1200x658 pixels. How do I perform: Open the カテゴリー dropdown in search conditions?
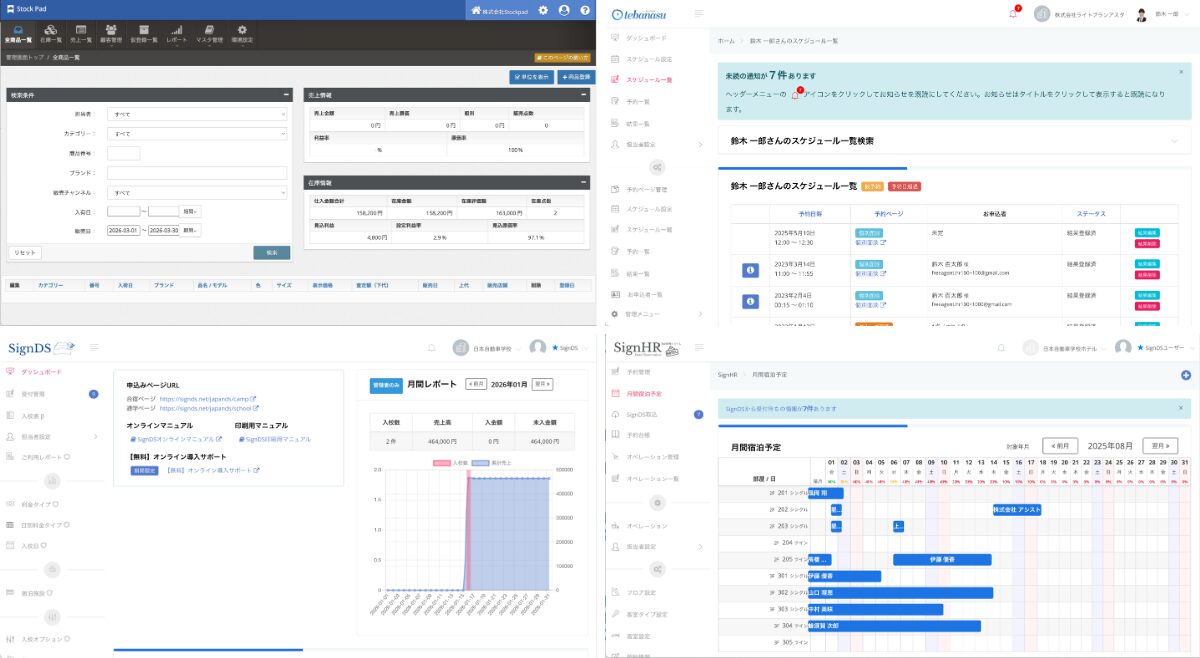pyautogui.click(x=197, y=133)
